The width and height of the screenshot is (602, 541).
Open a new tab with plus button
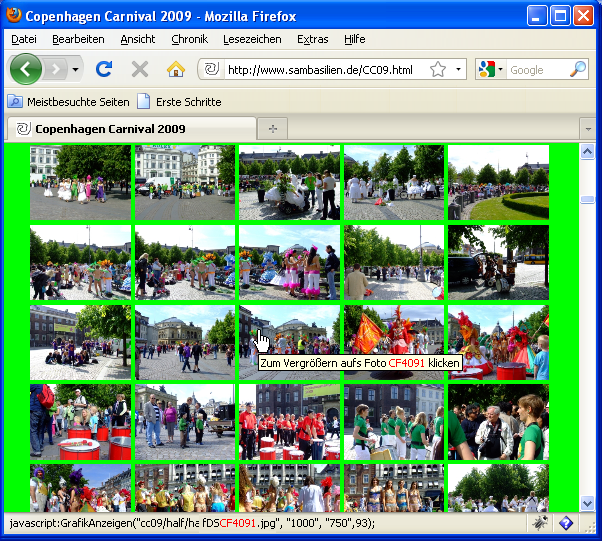(x=272, y=128)
